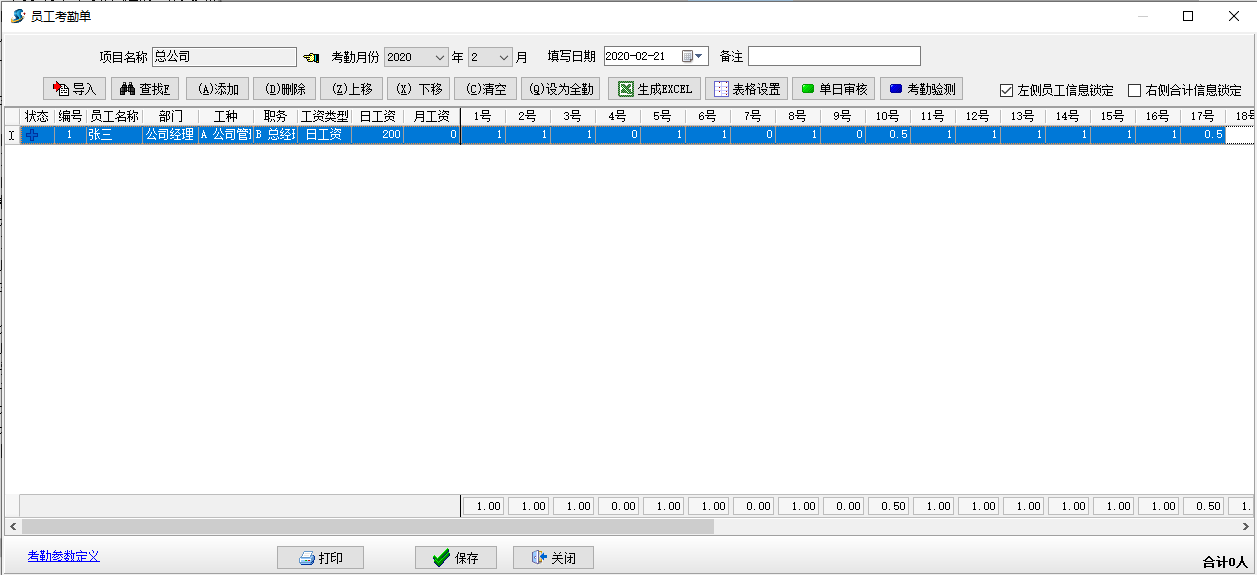Click the horizontal scrollbar right arrow
This screenshot has height=575, width=1257.
[1245, 526]
